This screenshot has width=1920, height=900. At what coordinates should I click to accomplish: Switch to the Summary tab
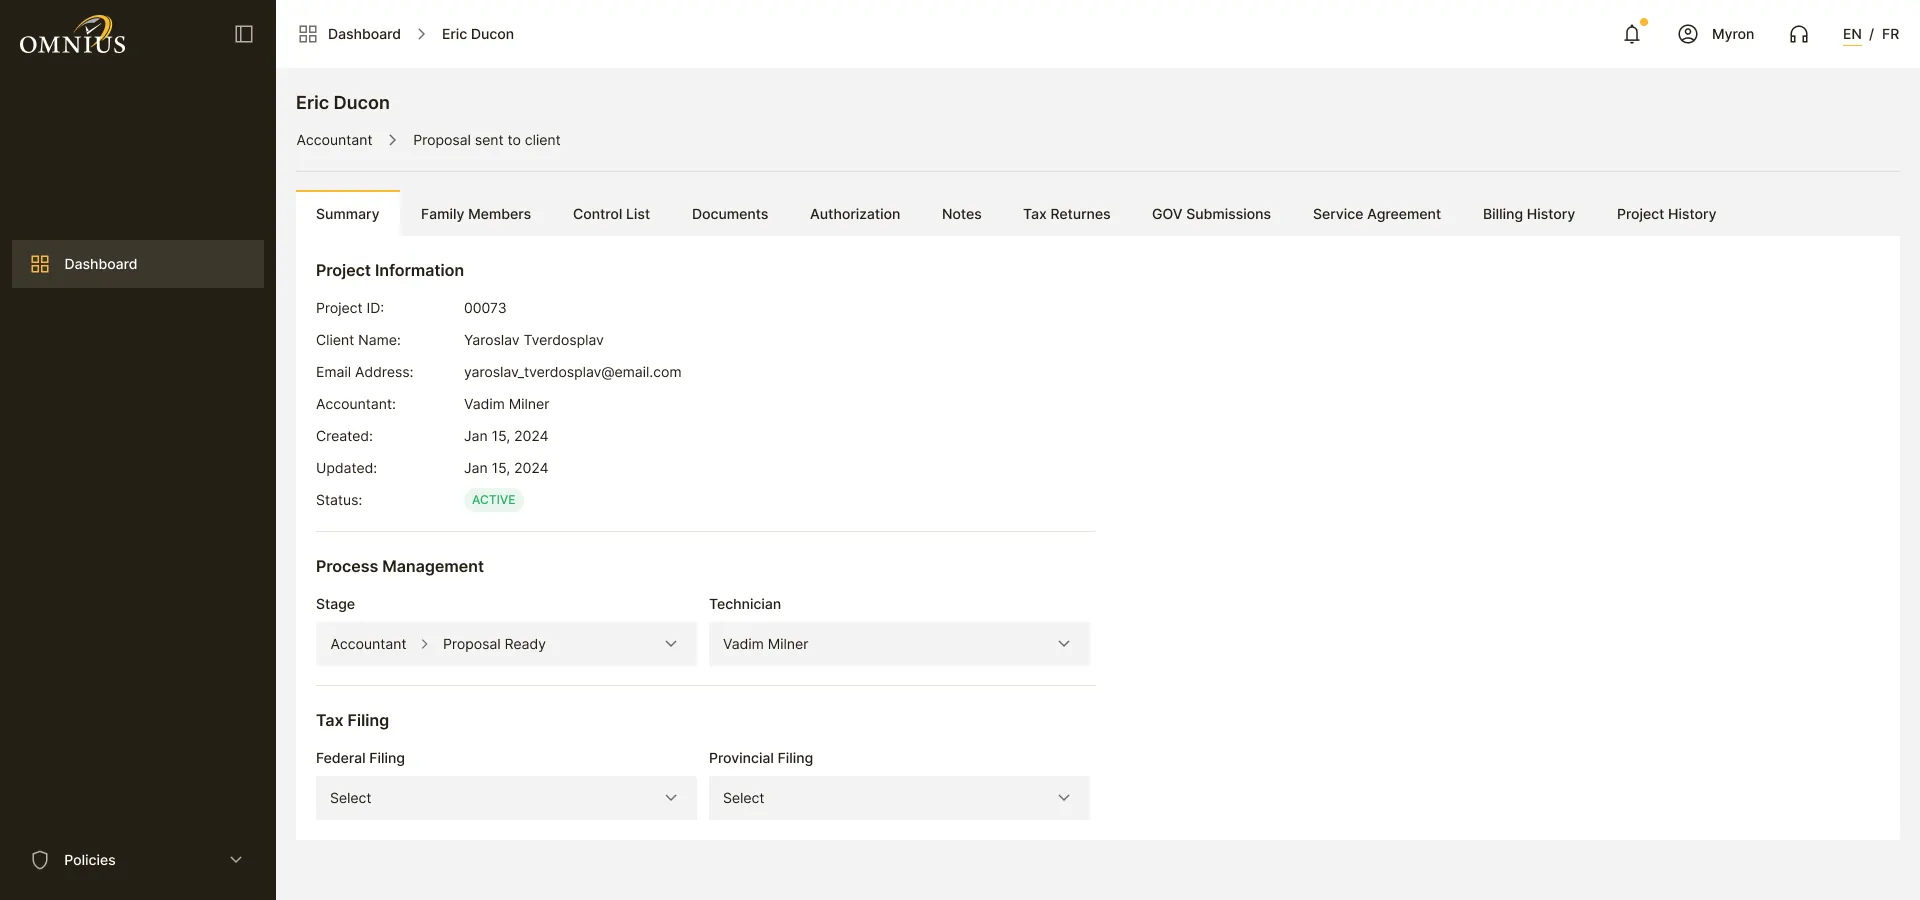pyautogui.click(x=348, y=214)
